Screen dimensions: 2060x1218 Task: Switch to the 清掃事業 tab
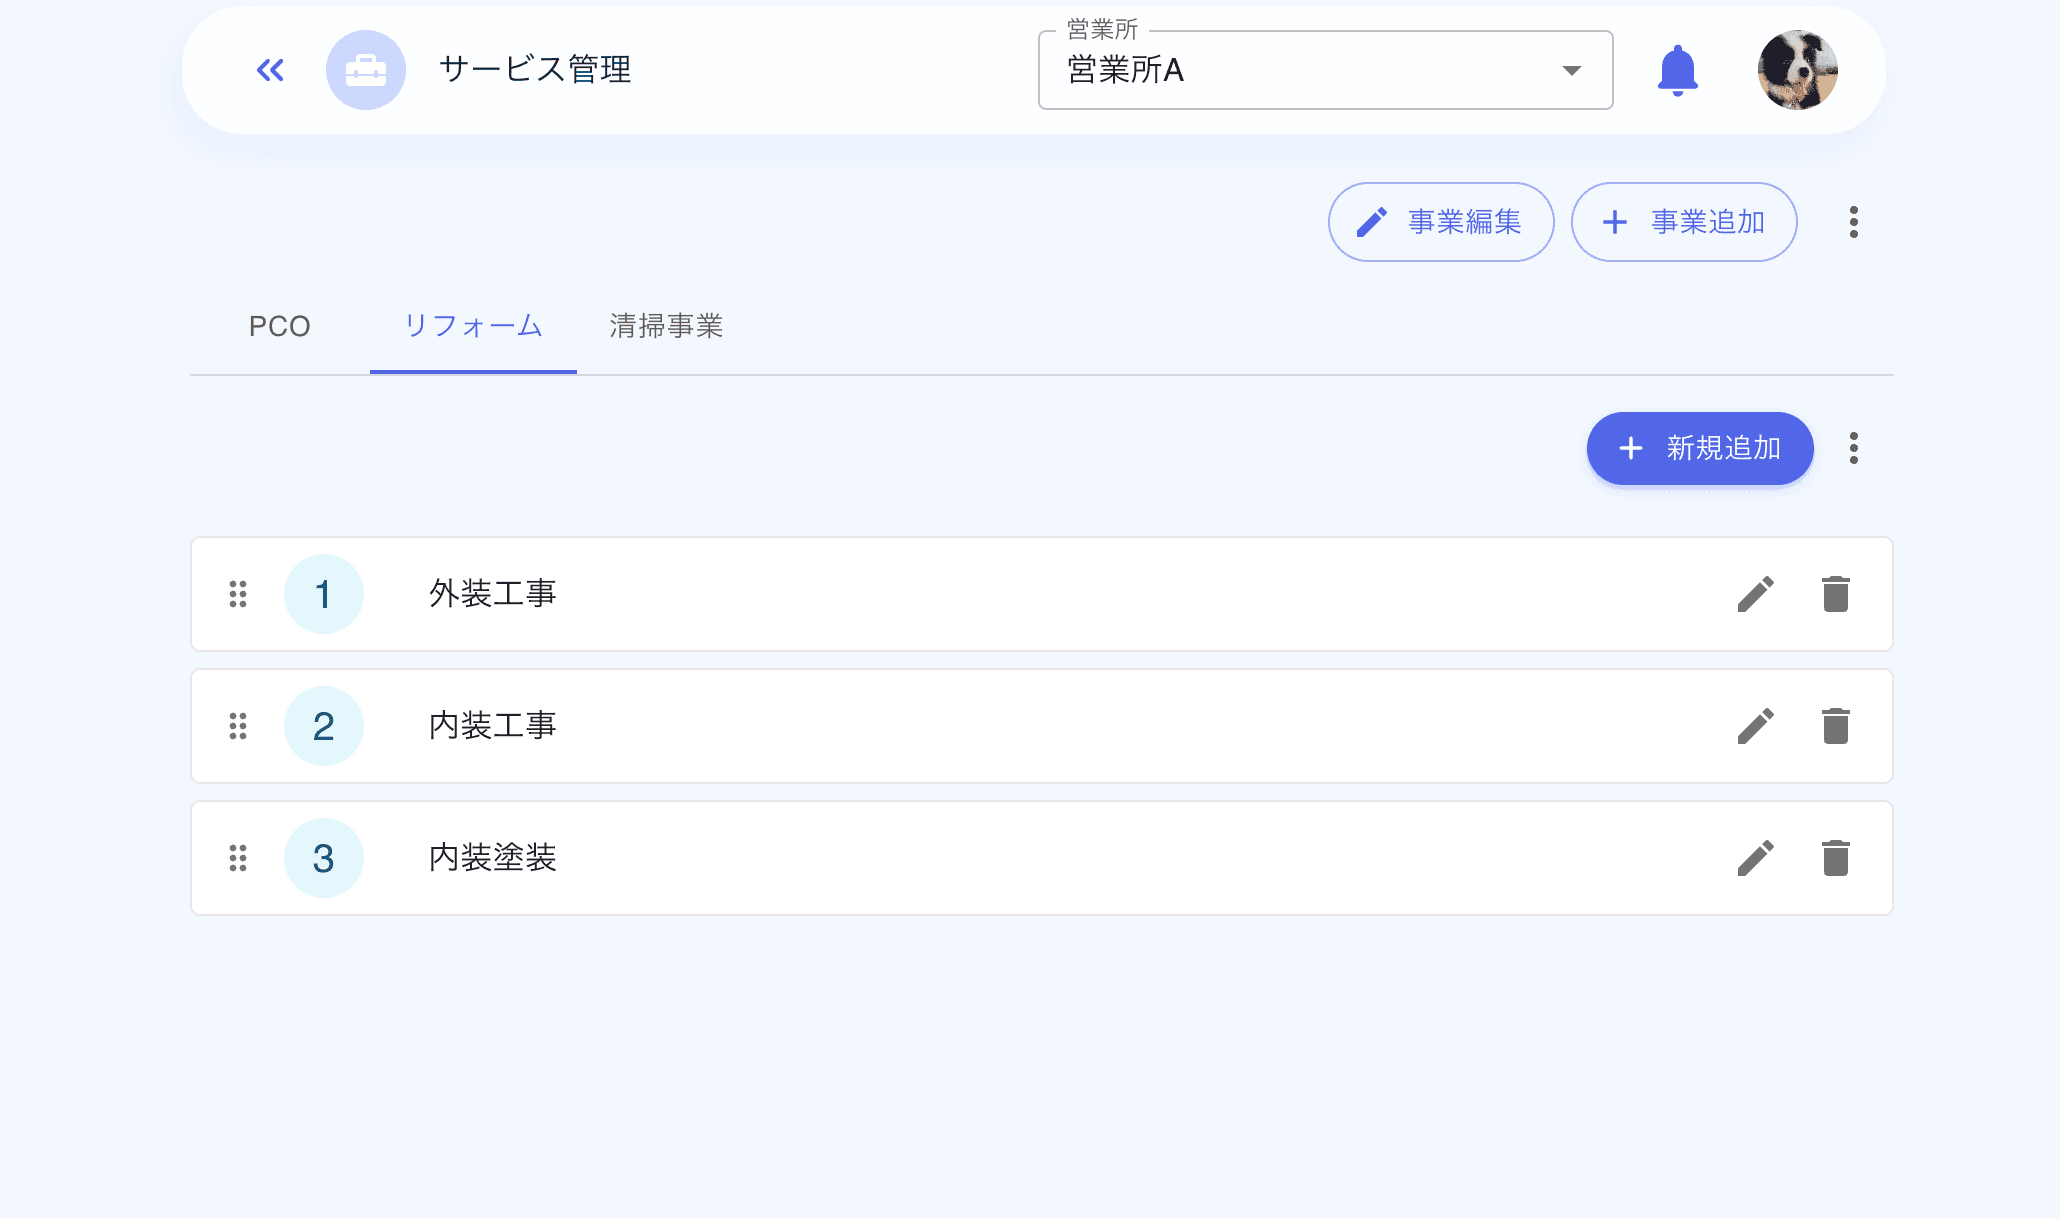pos(668,326)
